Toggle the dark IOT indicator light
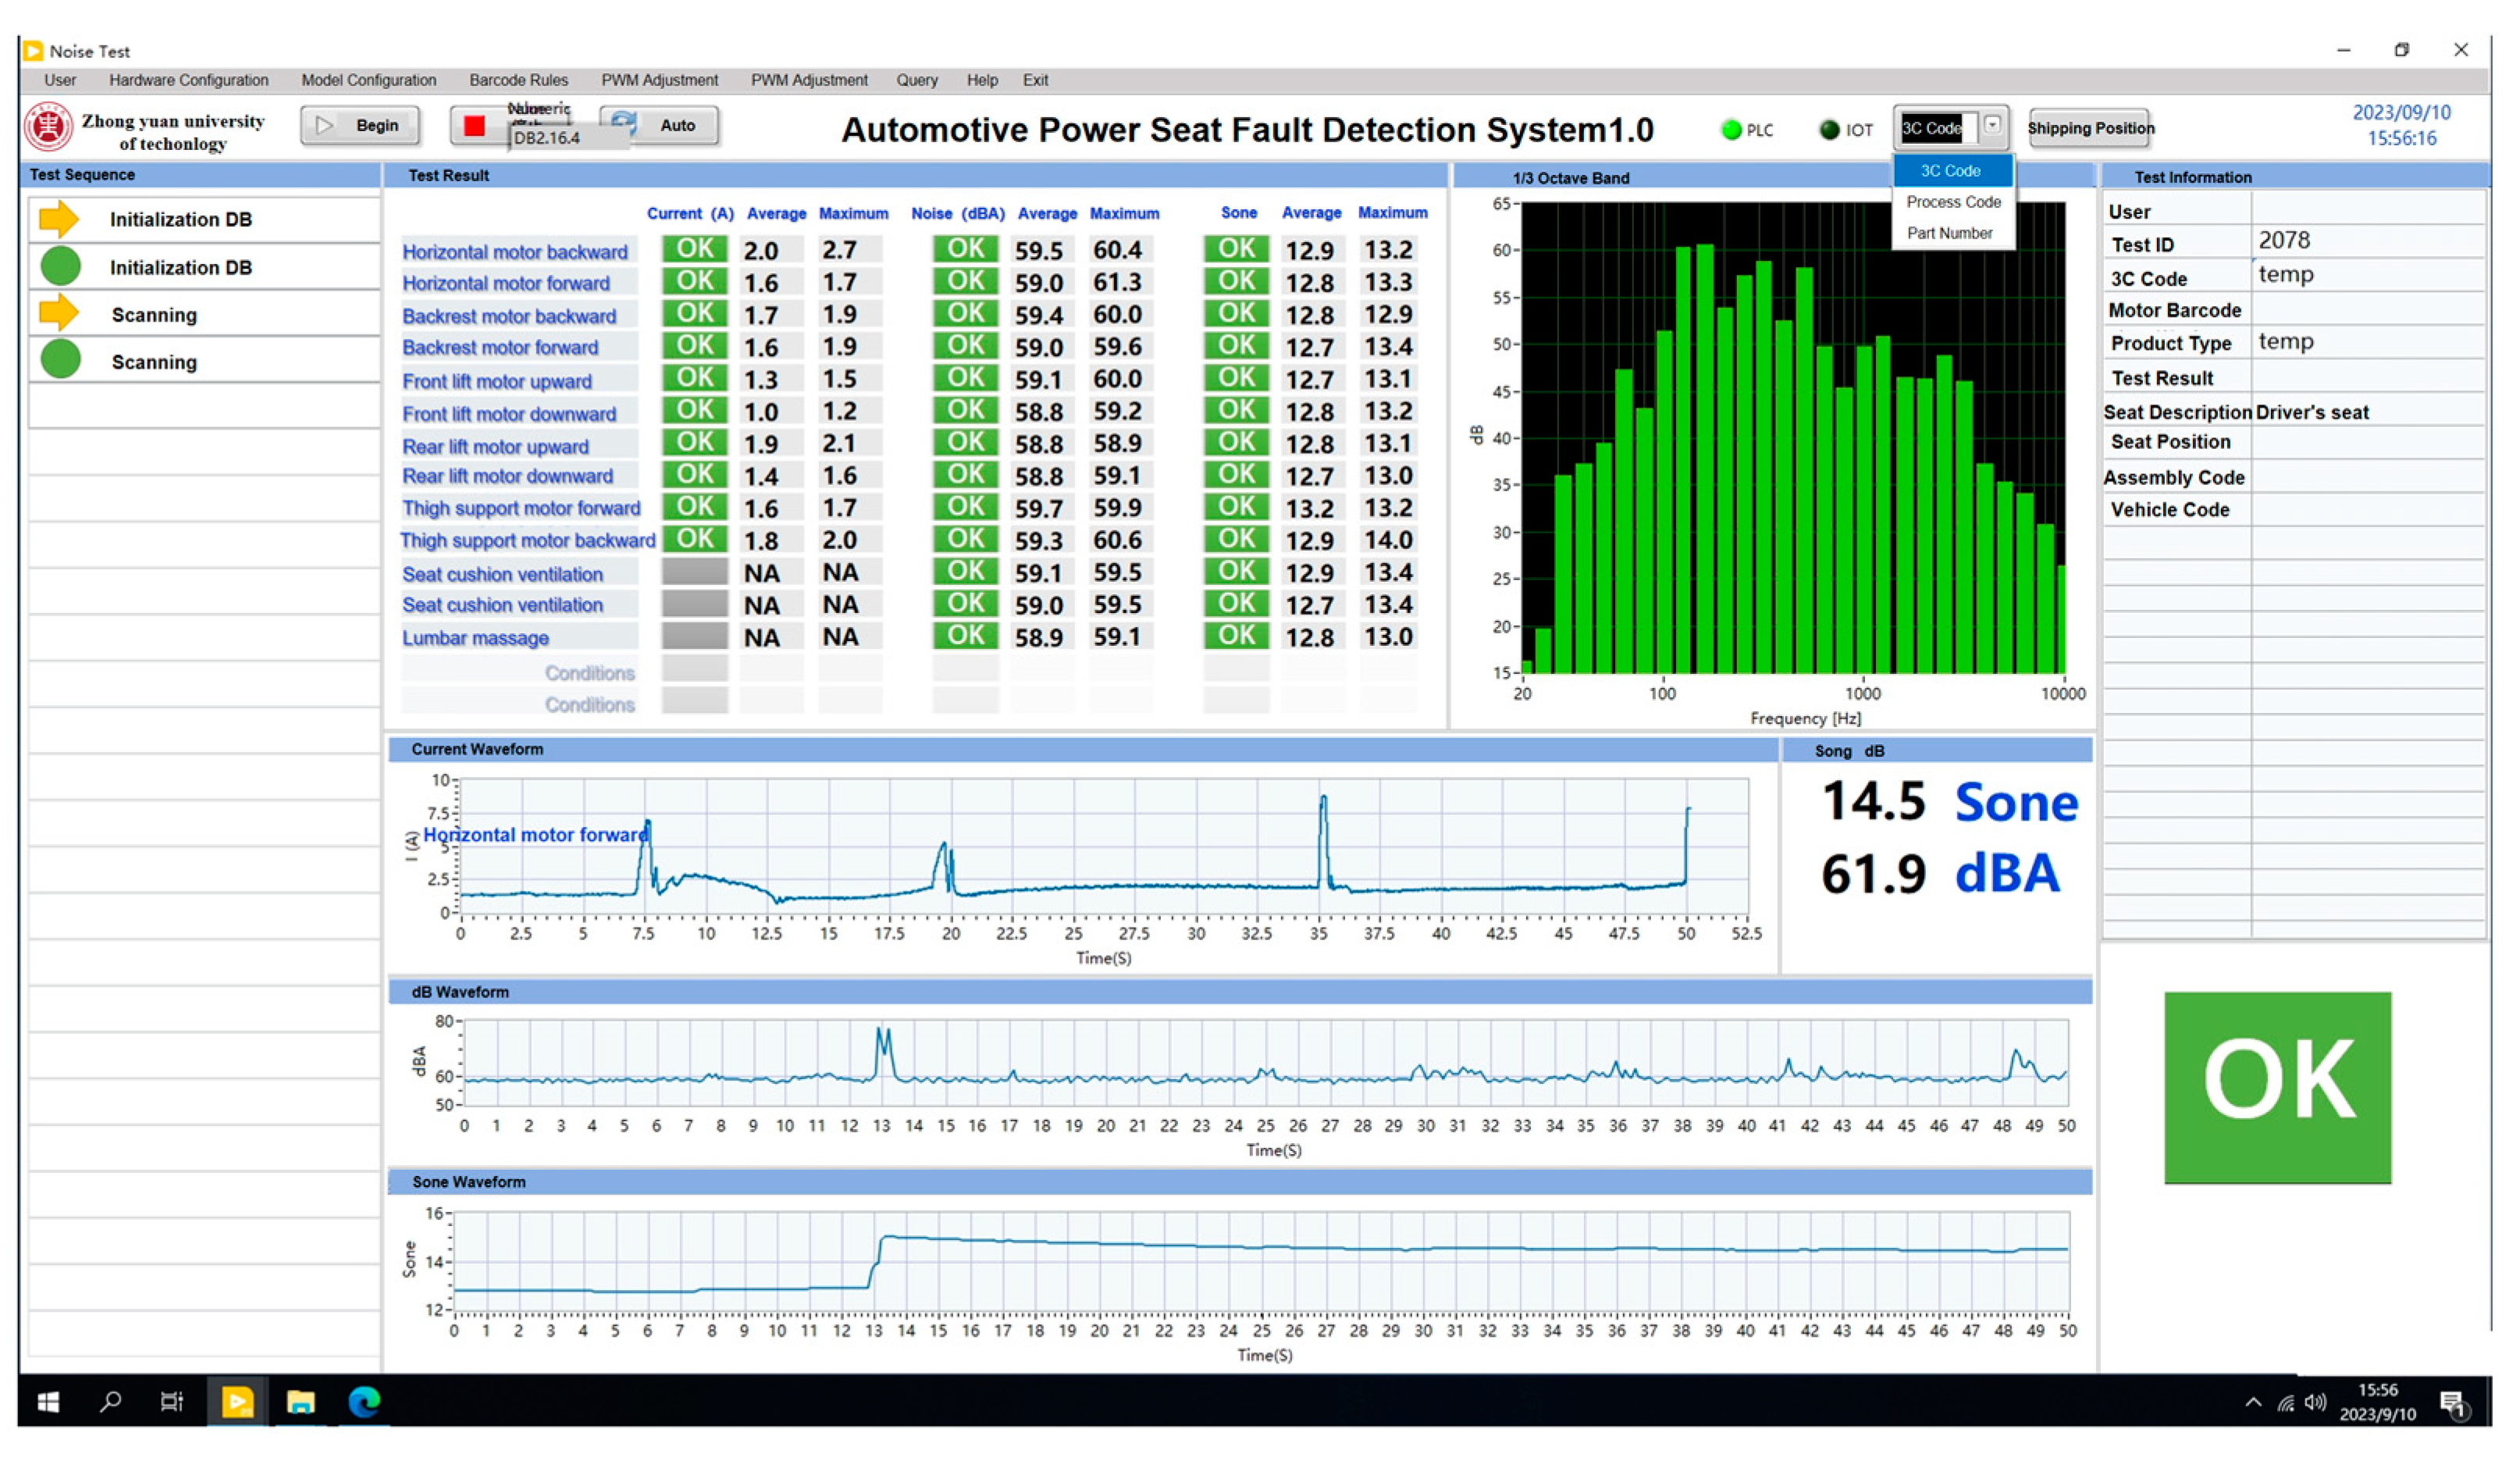Viewport: 2520px width, 1461px height. [x=1829, y=130]
